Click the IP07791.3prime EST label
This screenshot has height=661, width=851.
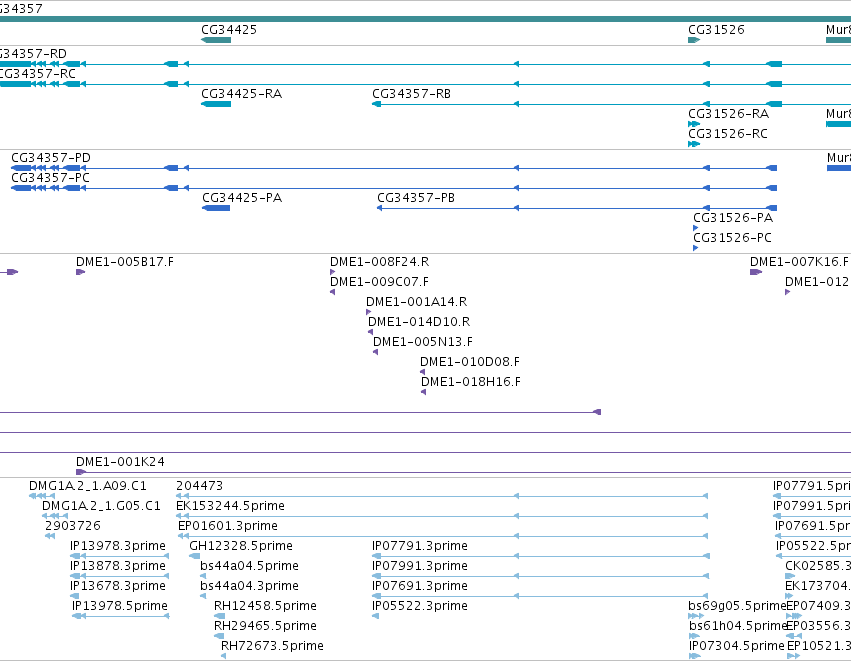(420, 546)
